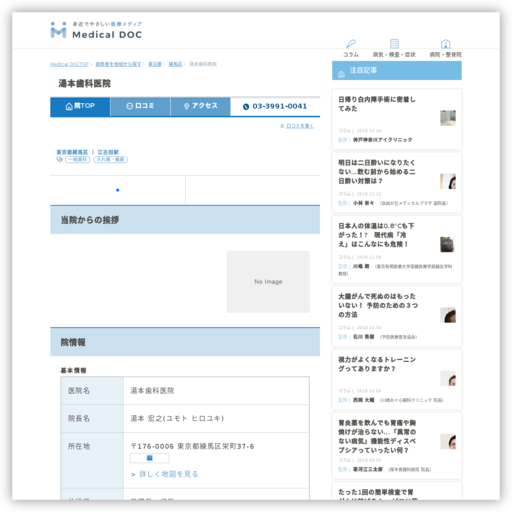Click the 基本情報 subheading
Image resolution: width=512 pixels, height=512 pixels.
[73, 370]
